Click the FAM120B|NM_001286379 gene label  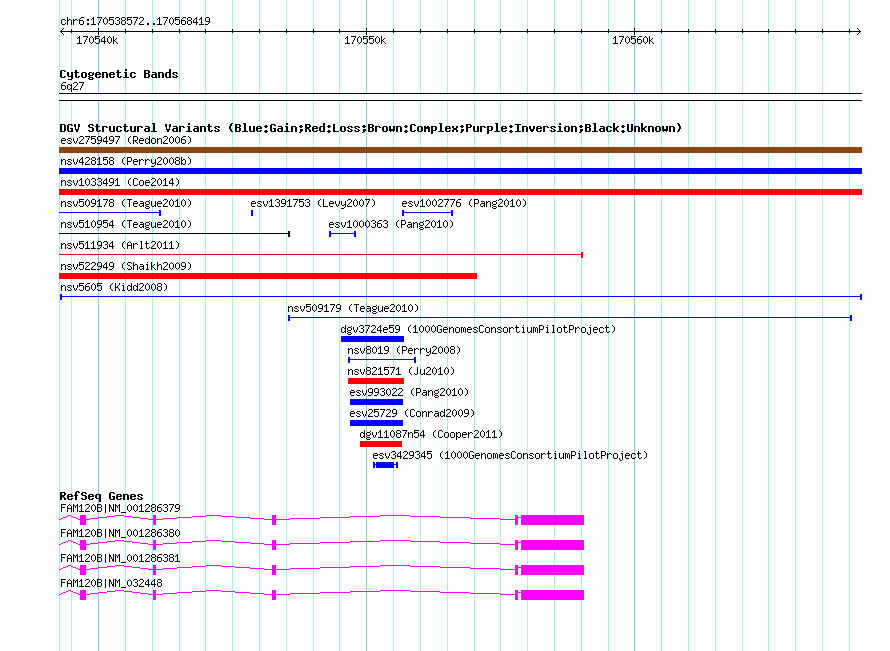(x=120, y=508)
